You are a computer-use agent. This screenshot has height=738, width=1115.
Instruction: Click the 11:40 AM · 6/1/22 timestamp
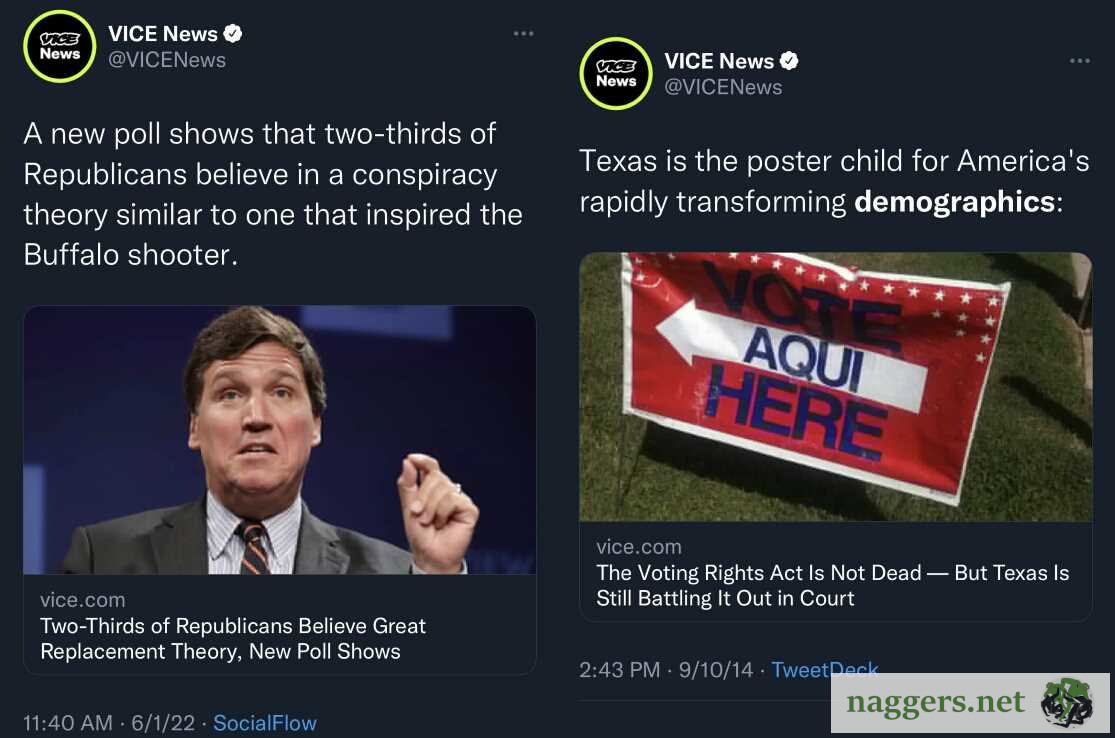[x=110, y=723]
